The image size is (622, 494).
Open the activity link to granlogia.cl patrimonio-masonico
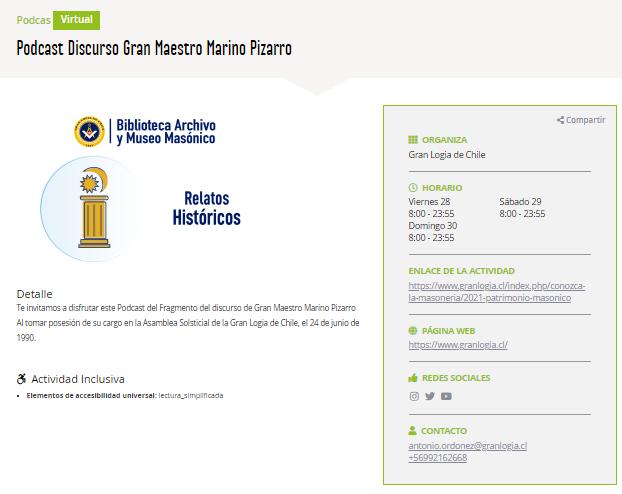497,292
